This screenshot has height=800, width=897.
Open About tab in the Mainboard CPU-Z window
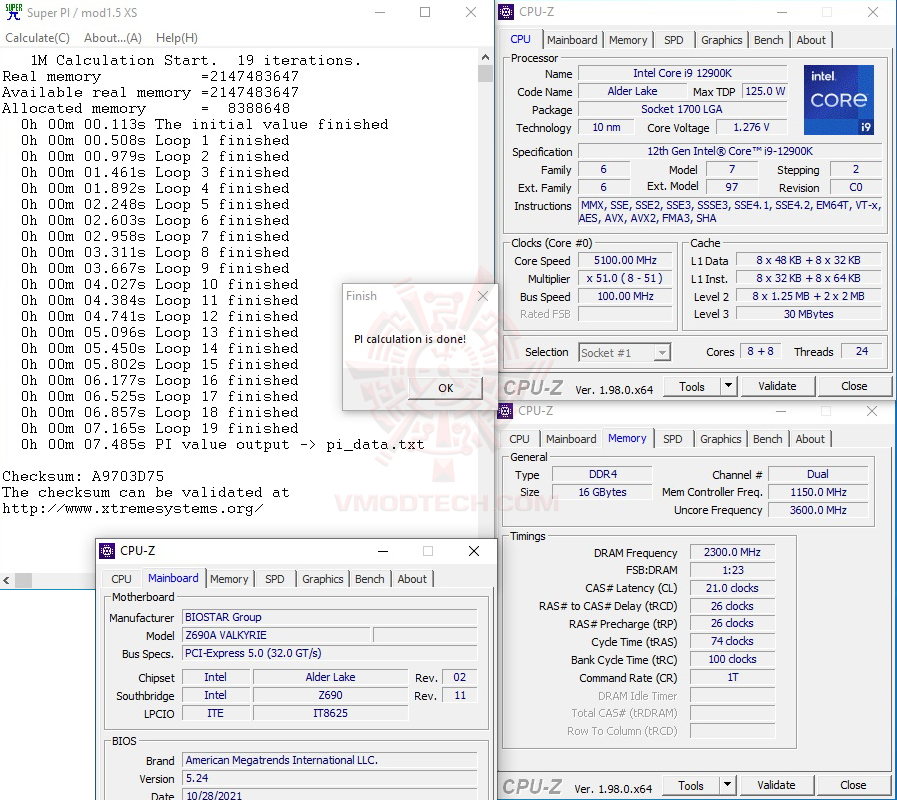point(412,579)
